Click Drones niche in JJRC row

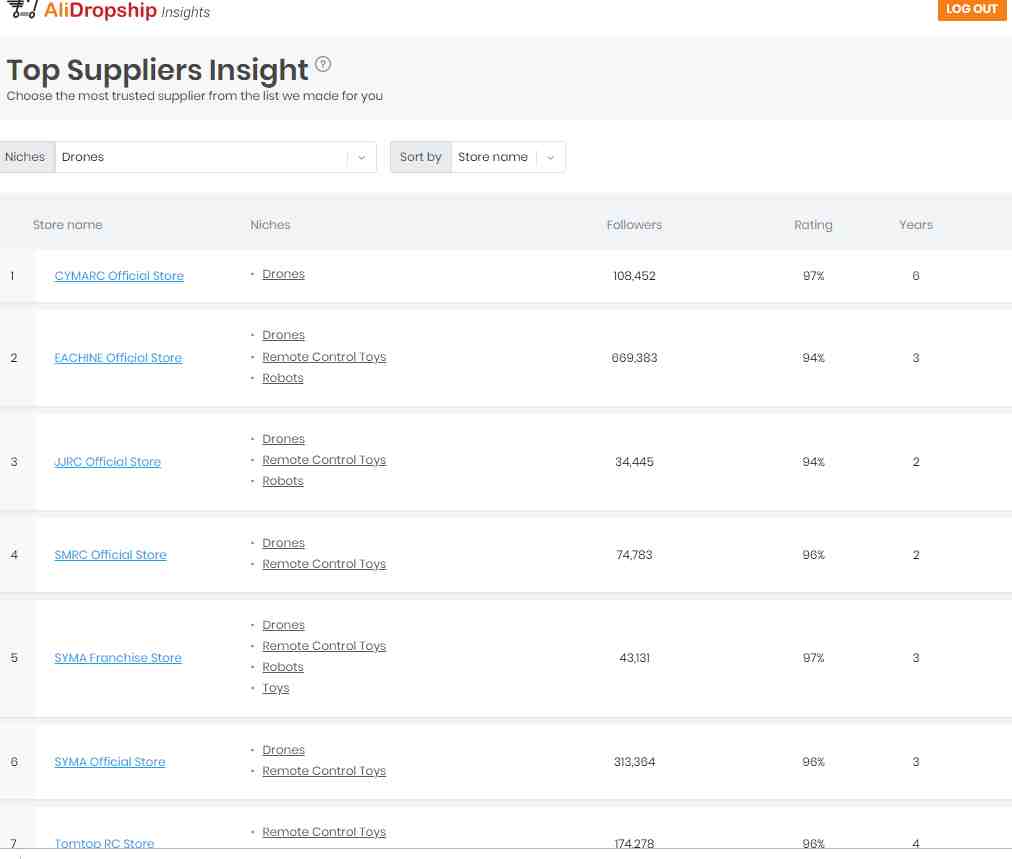point(283,439)
